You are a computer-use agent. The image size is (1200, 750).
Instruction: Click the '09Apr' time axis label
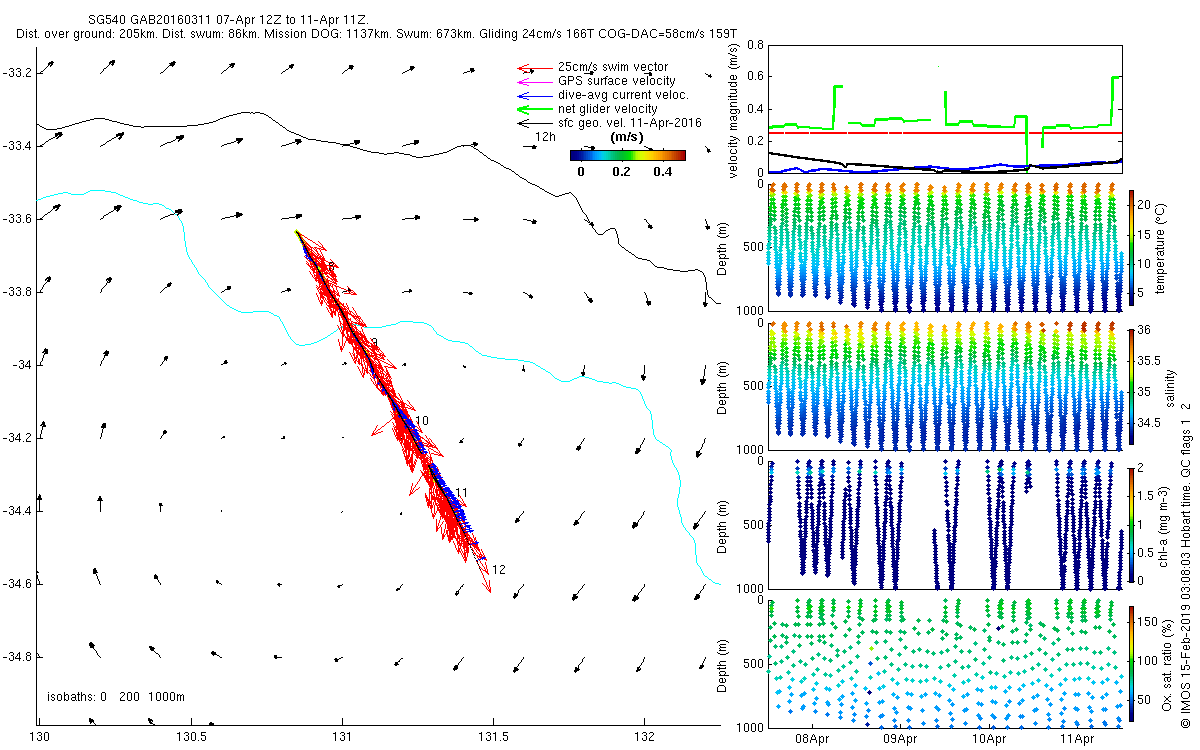point(901,740)
